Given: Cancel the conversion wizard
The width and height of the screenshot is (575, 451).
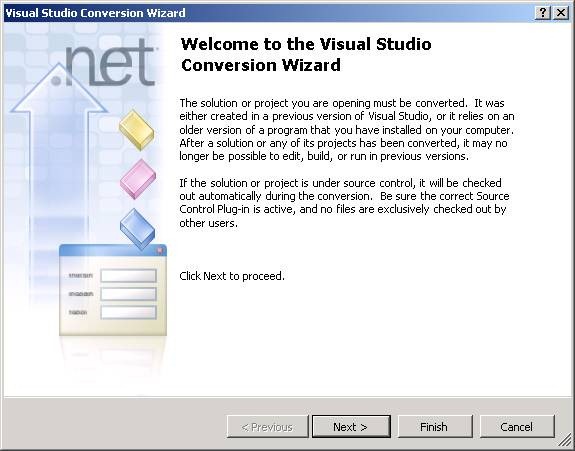Looking at the screenshot, I should [517, 427].
